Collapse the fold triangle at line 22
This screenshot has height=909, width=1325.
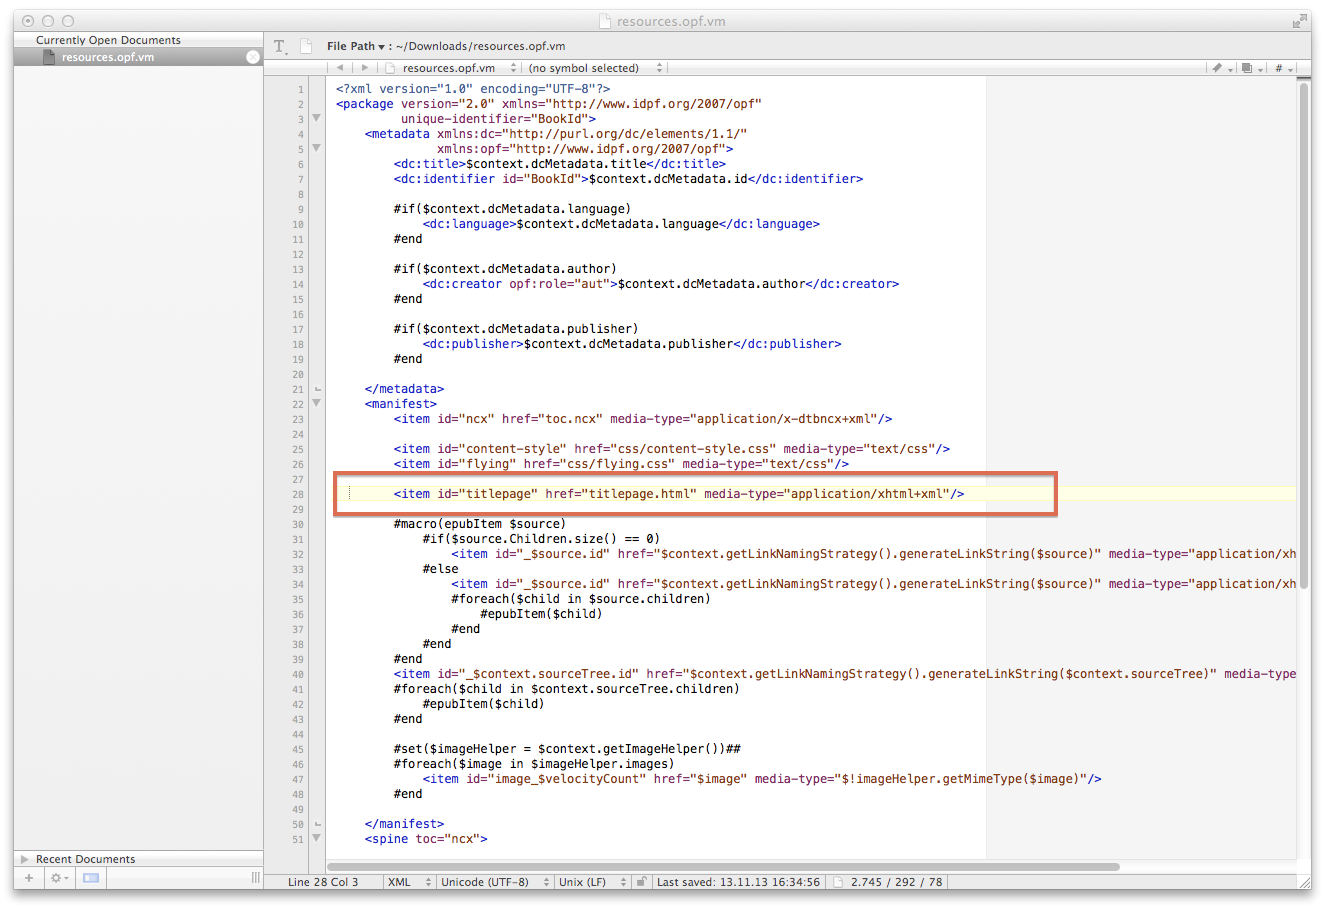pyautogui.click(x=317, y=404)
